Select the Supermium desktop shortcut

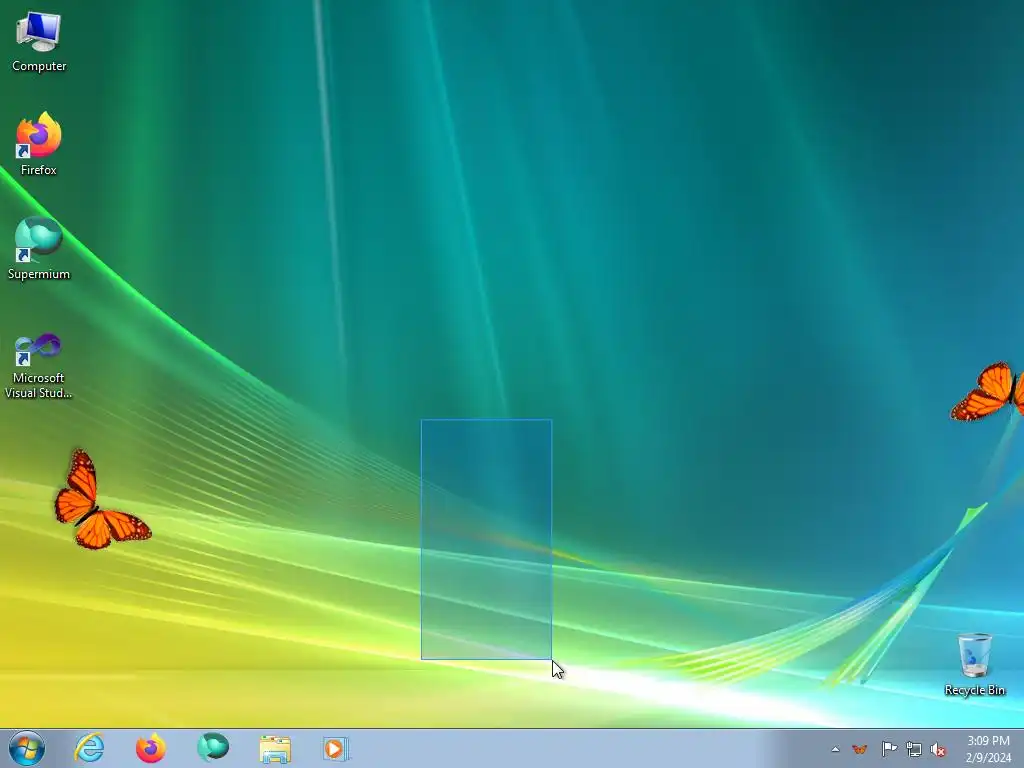[x=39, y=248]
